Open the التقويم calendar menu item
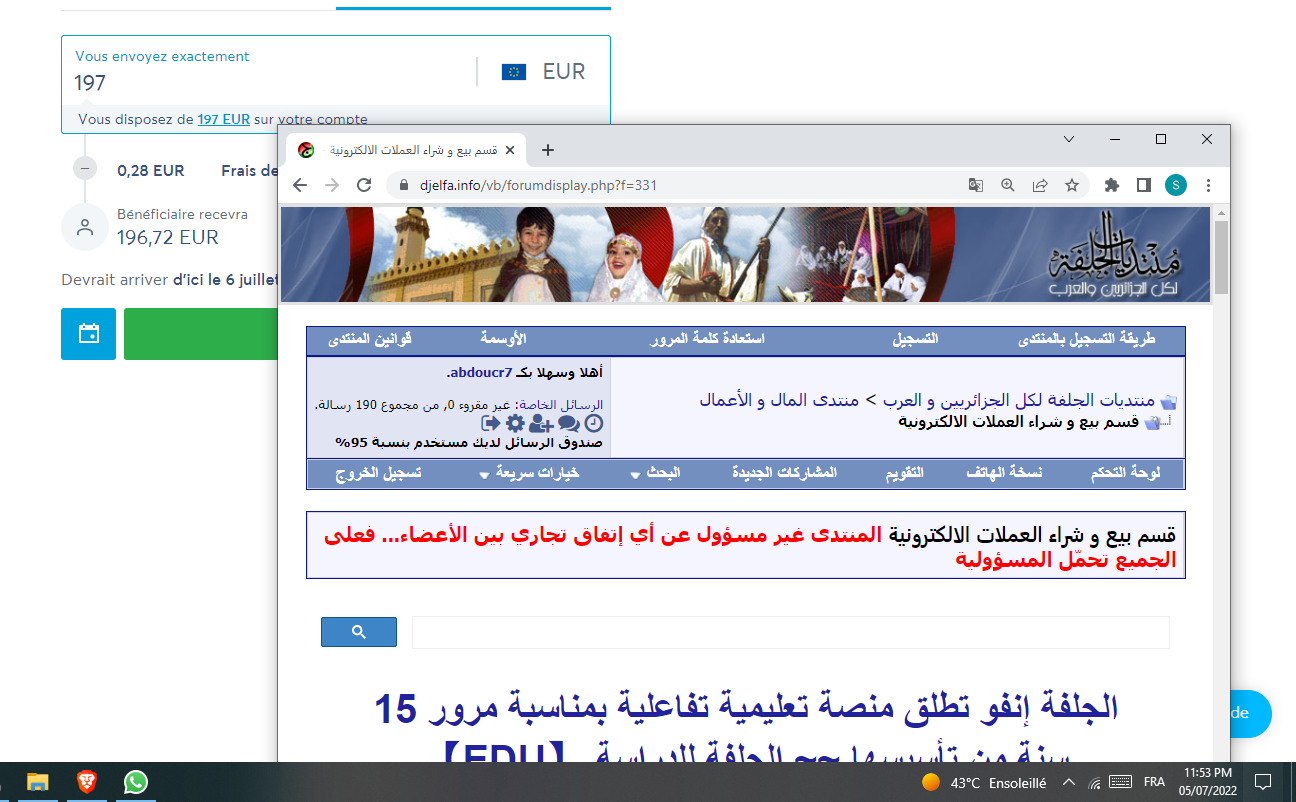 point(905,473)
